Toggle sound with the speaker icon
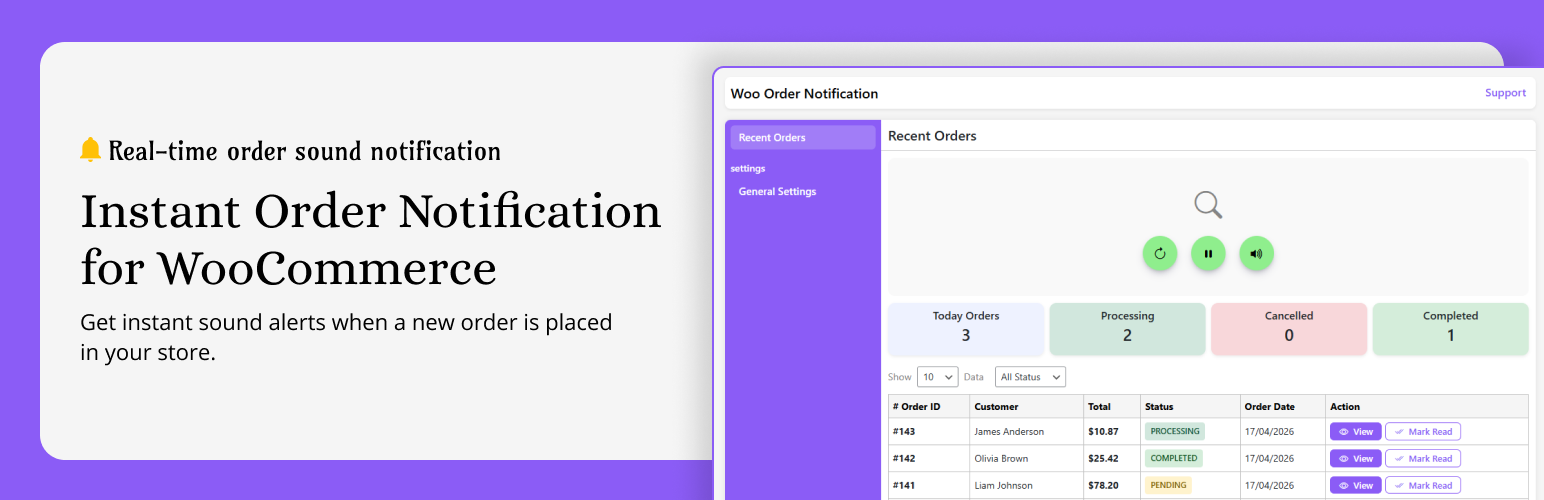 (x=1256, y=254)
